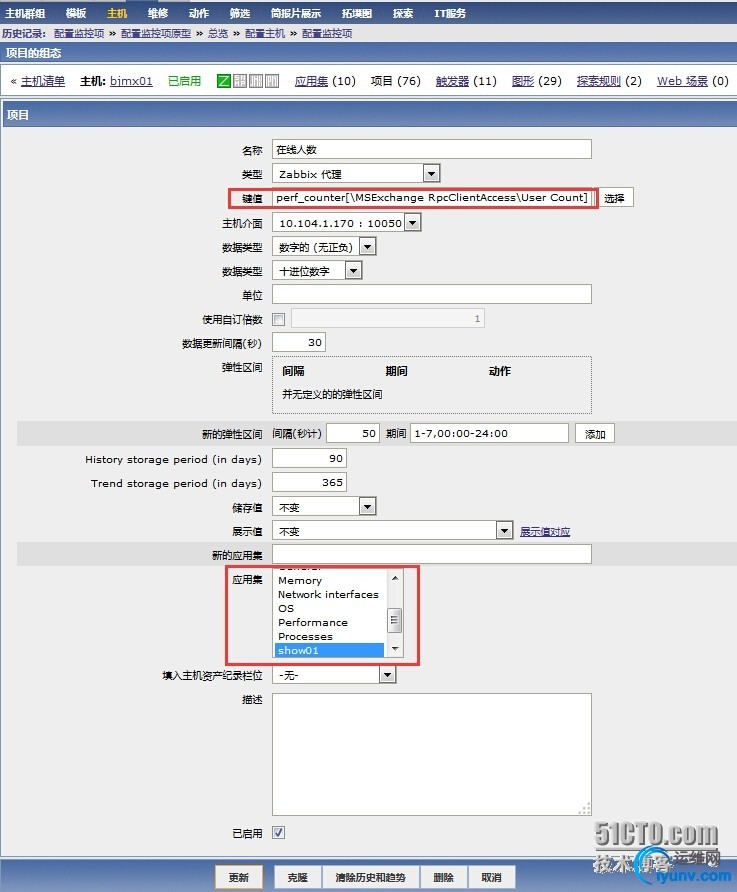Screen dimensions: 737x892
Task: Click 配置监控项原型 in history breadcrumb
Action: [156, 34]
